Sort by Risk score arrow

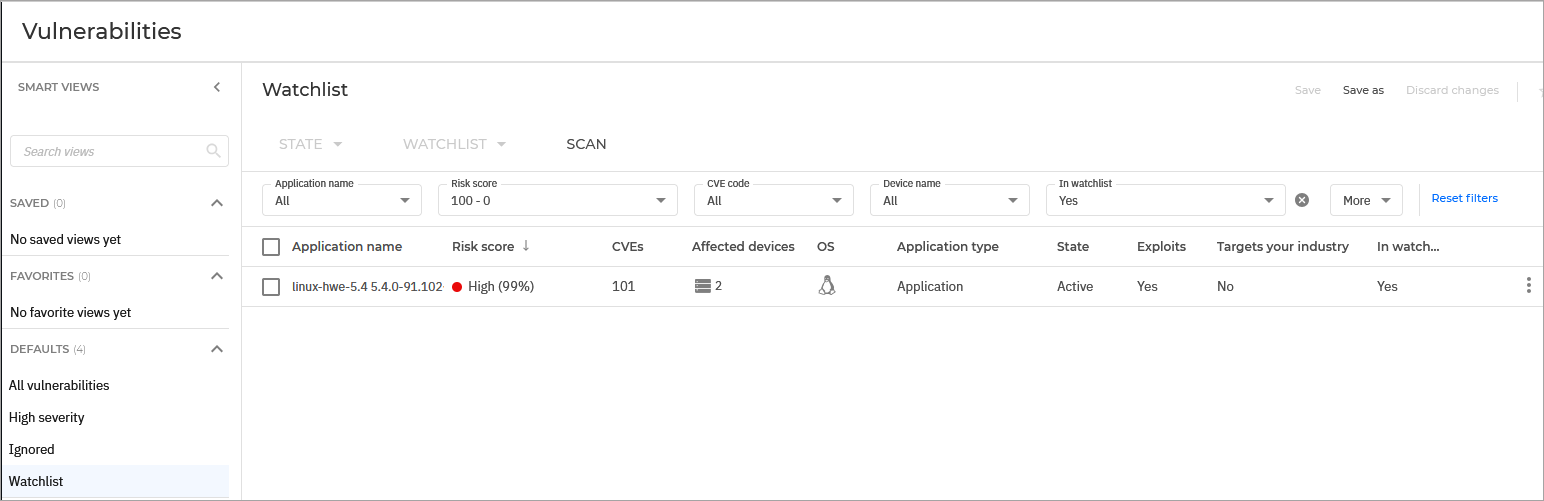[x=526, y=246]
